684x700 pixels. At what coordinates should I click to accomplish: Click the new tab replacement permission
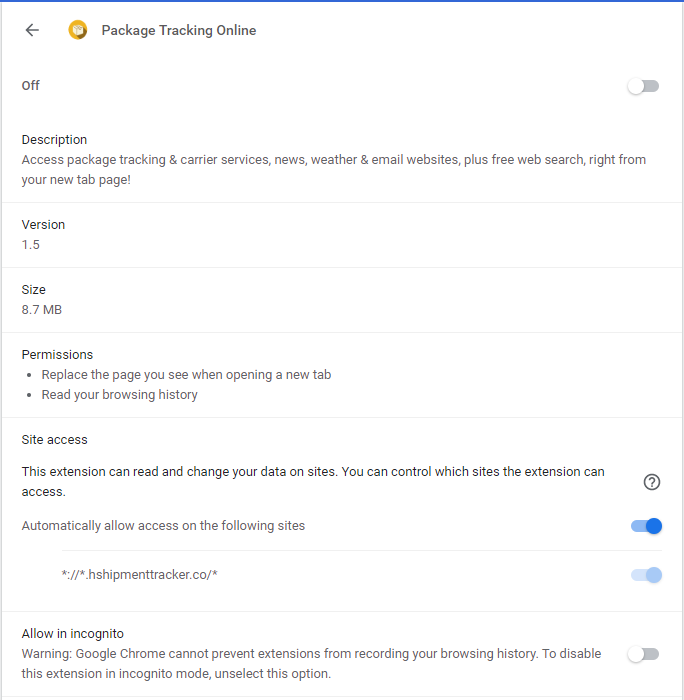[x=186, y=375]
